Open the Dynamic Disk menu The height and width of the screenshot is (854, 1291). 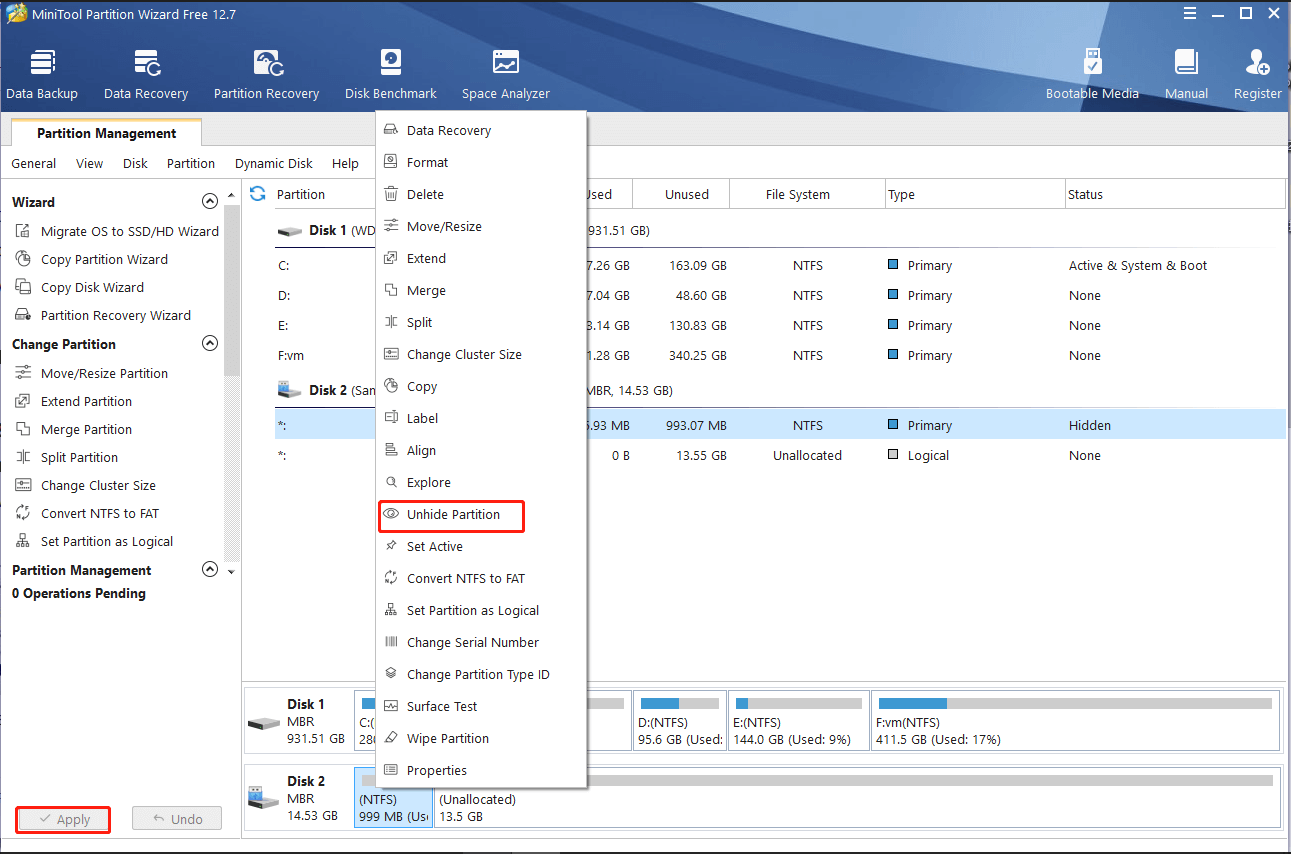tap(274, 163)
